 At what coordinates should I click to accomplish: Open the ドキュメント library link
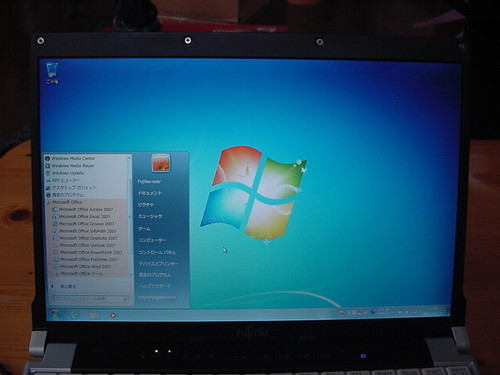(150, 193)
